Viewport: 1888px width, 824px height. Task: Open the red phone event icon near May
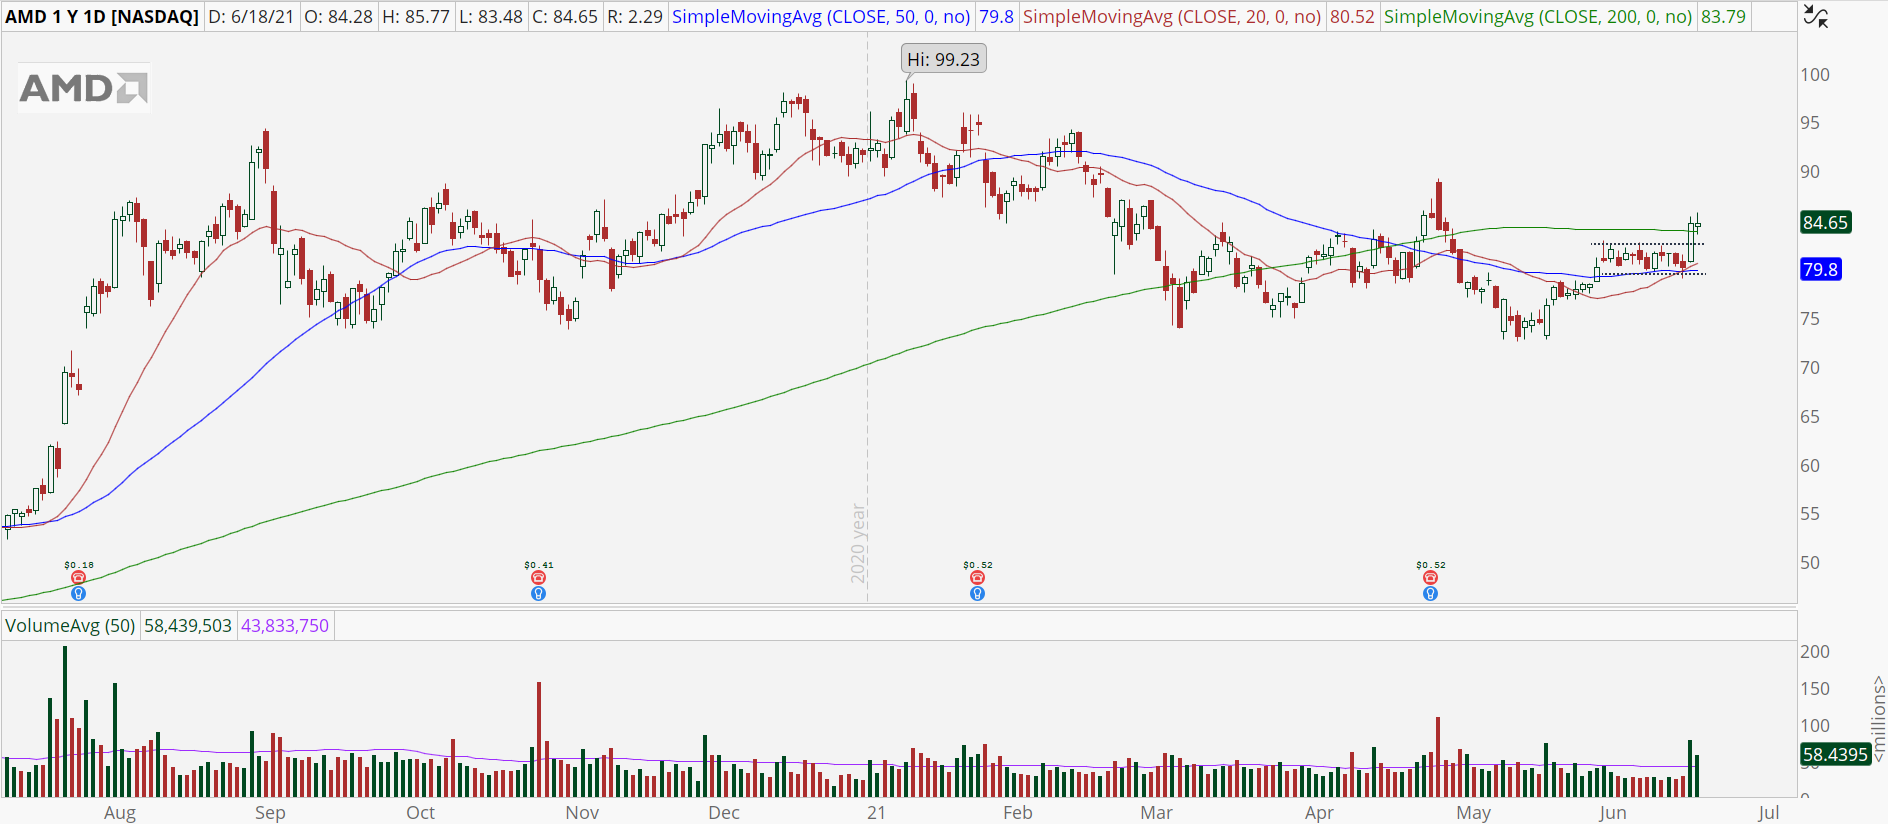[x=1431, y=578]
